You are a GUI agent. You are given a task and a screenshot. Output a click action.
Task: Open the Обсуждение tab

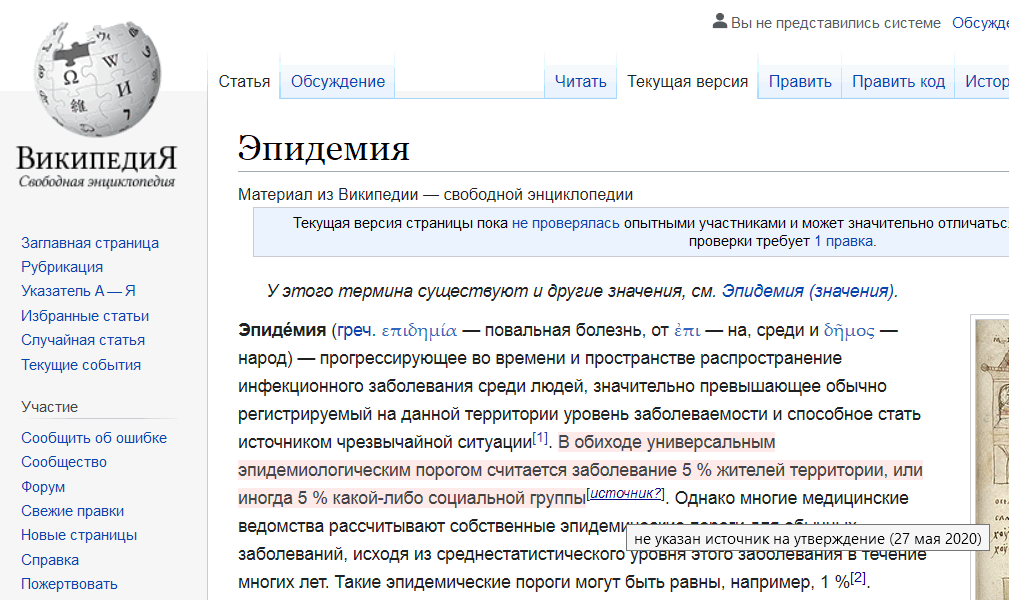click(337, 82)
